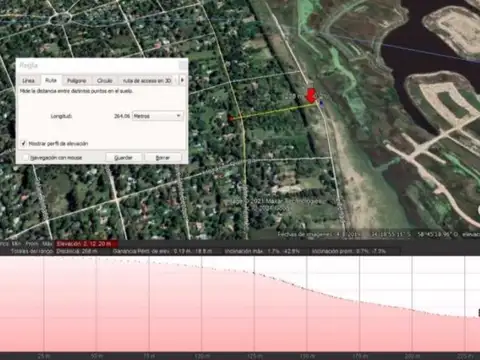Click the Inclinación prom. statistic
Screen dimensions: 480x360
349,251
